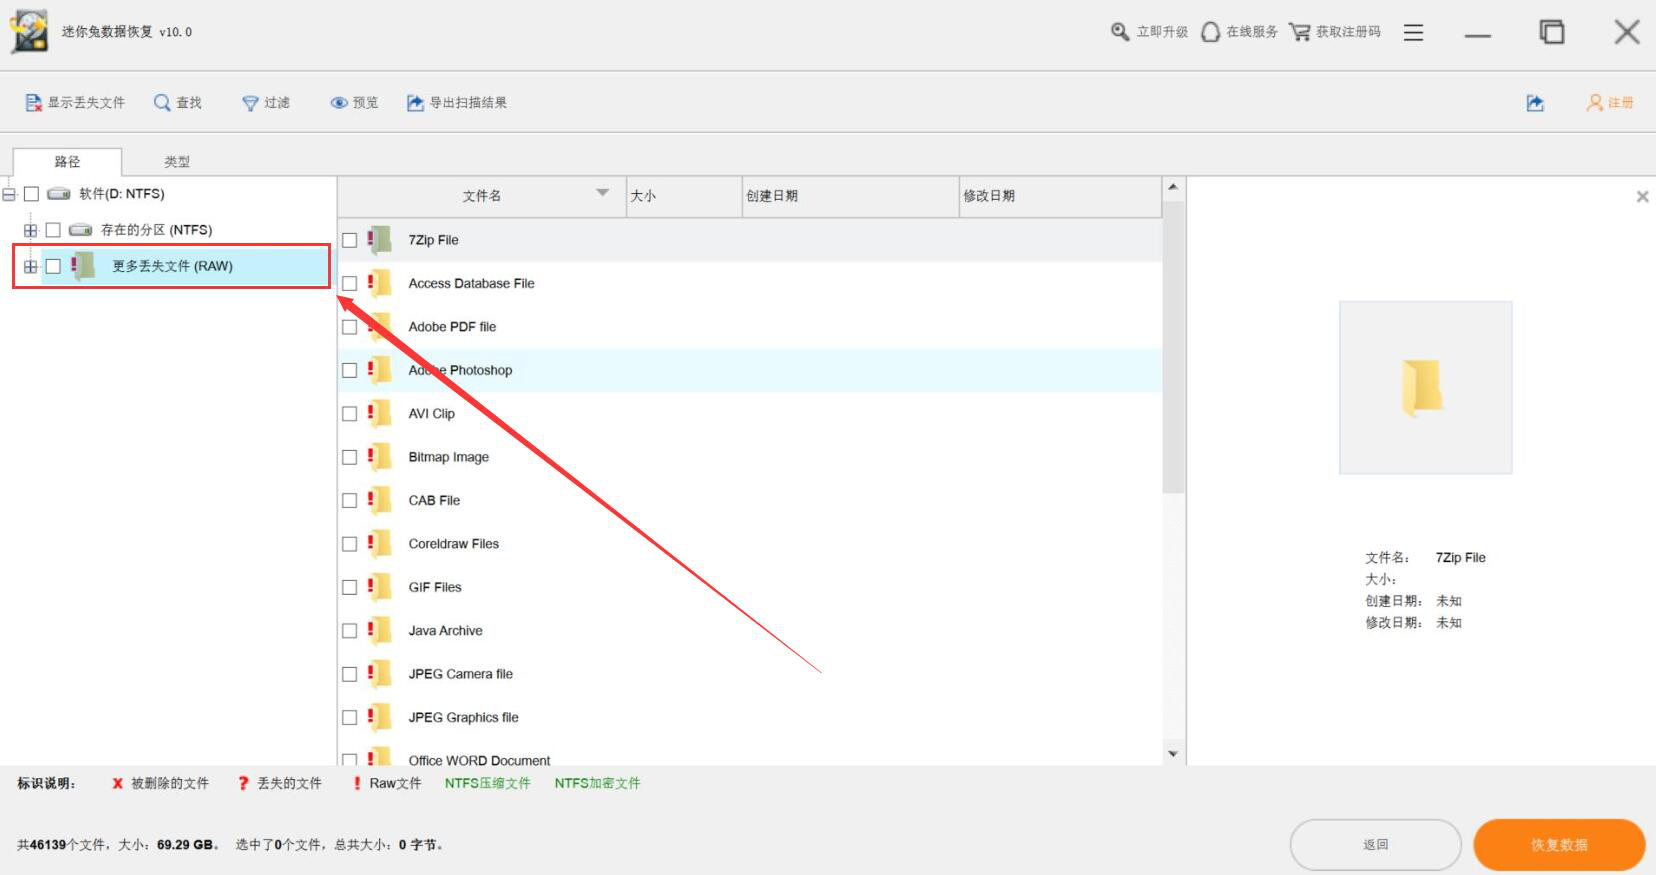Check the 更多丢失文件 (RAW) checkbox
Viewport: 1656px width, 875px height.
(53, 266)
